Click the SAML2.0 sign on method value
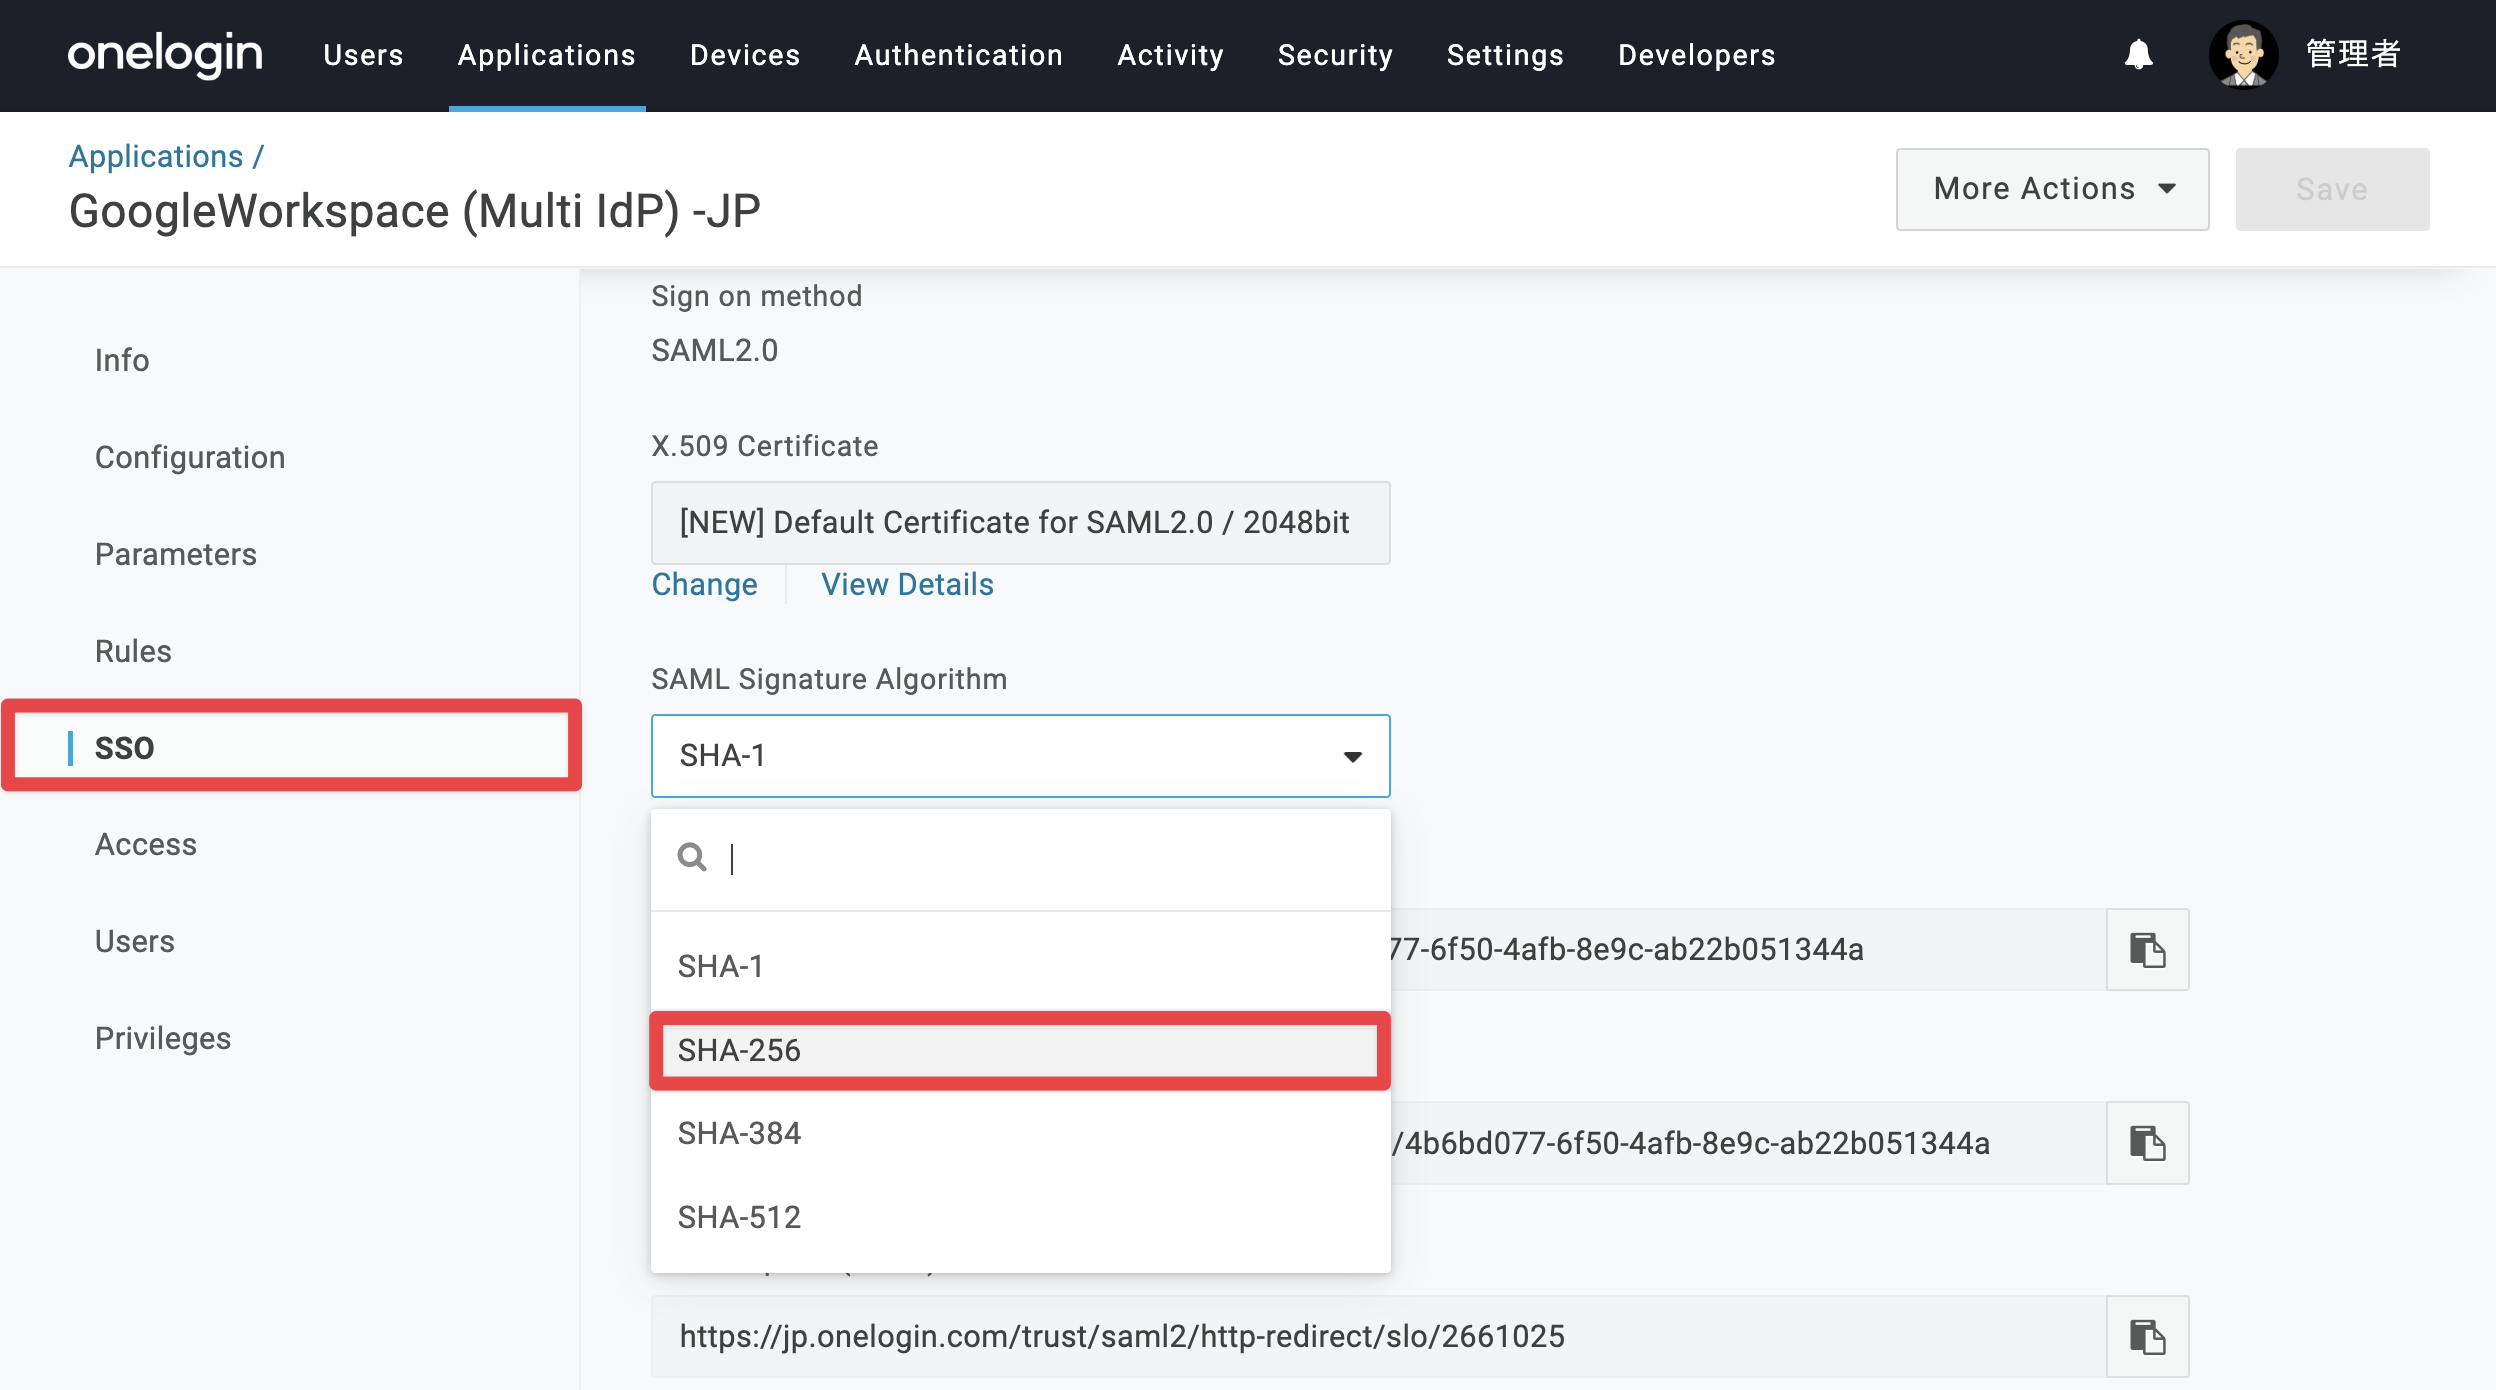 [714, 350]
